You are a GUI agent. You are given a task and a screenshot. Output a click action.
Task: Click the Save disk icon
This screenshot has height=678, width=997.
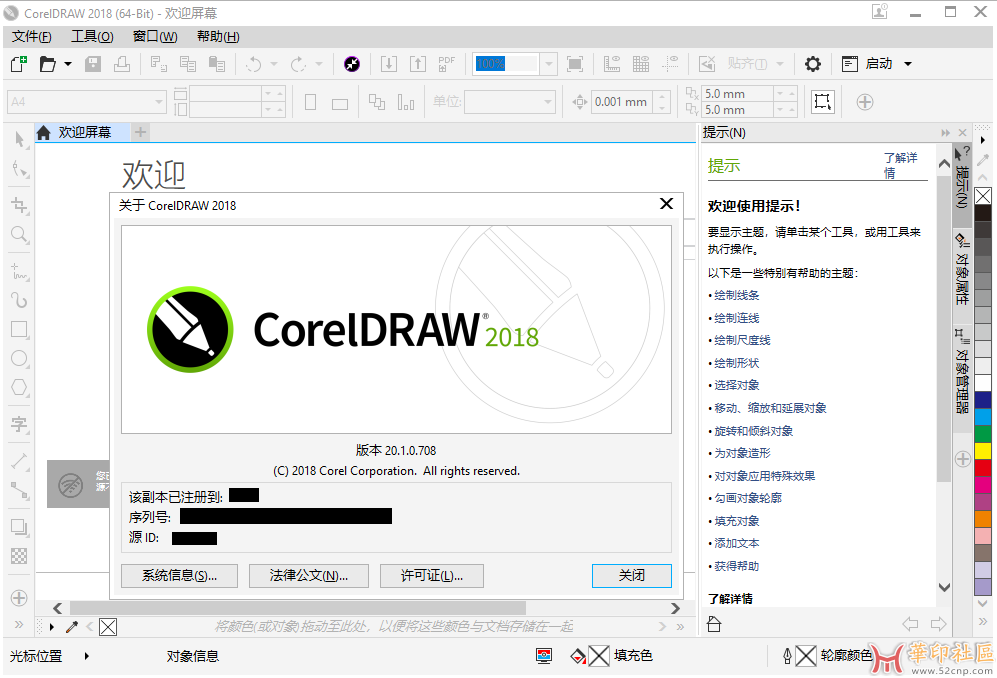coord(93,64)
